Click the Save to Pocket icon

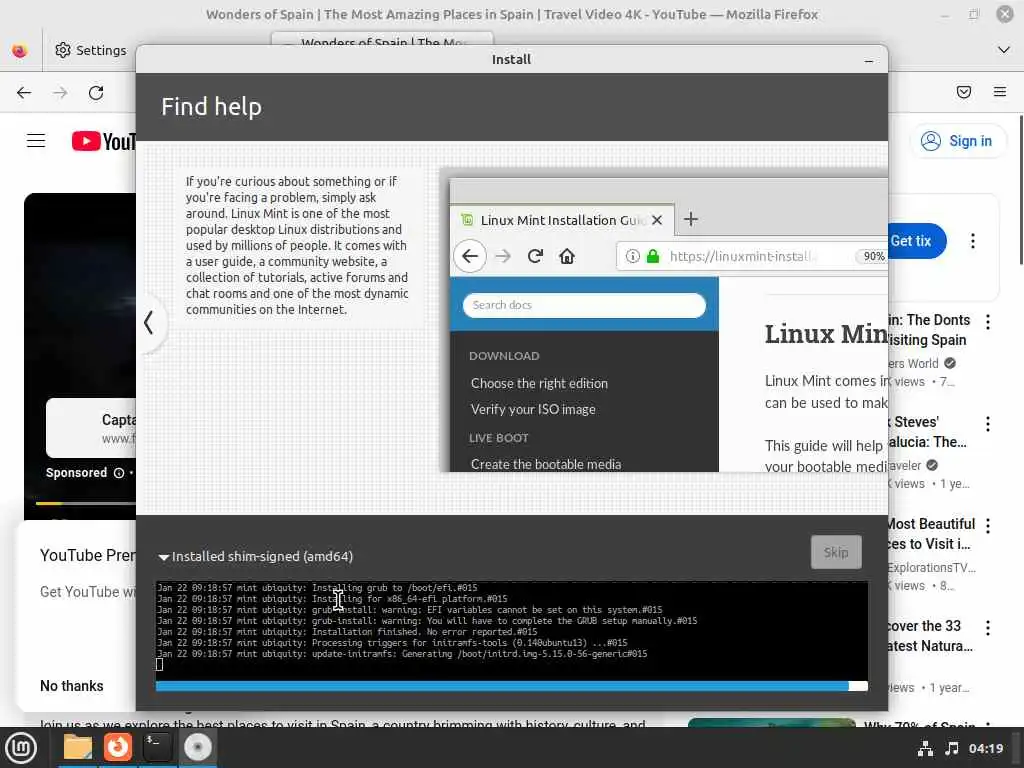point(964,92)
